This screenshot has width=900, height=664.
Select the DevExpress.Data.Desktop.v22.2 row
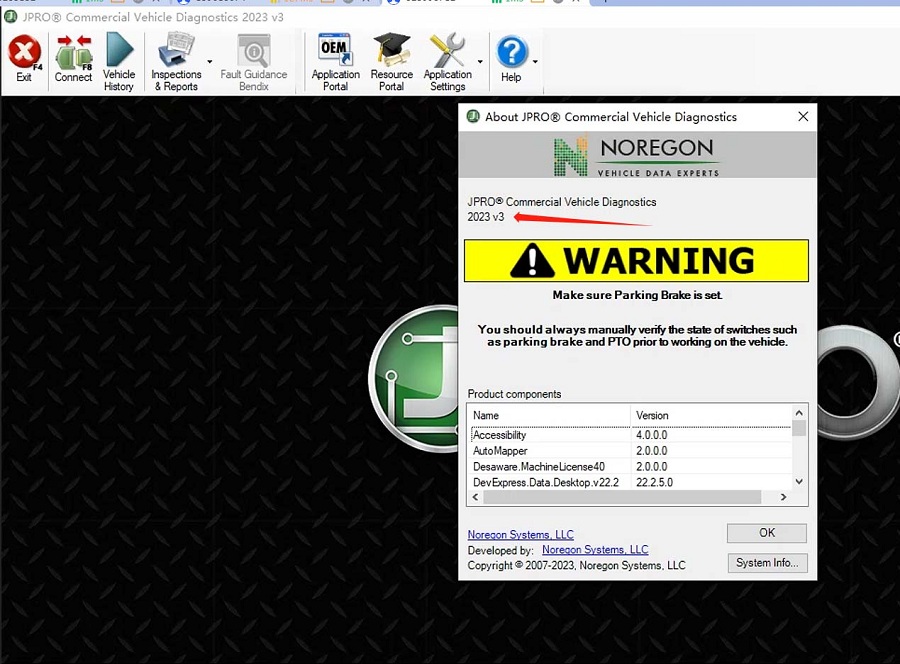[x=630, y=482]
